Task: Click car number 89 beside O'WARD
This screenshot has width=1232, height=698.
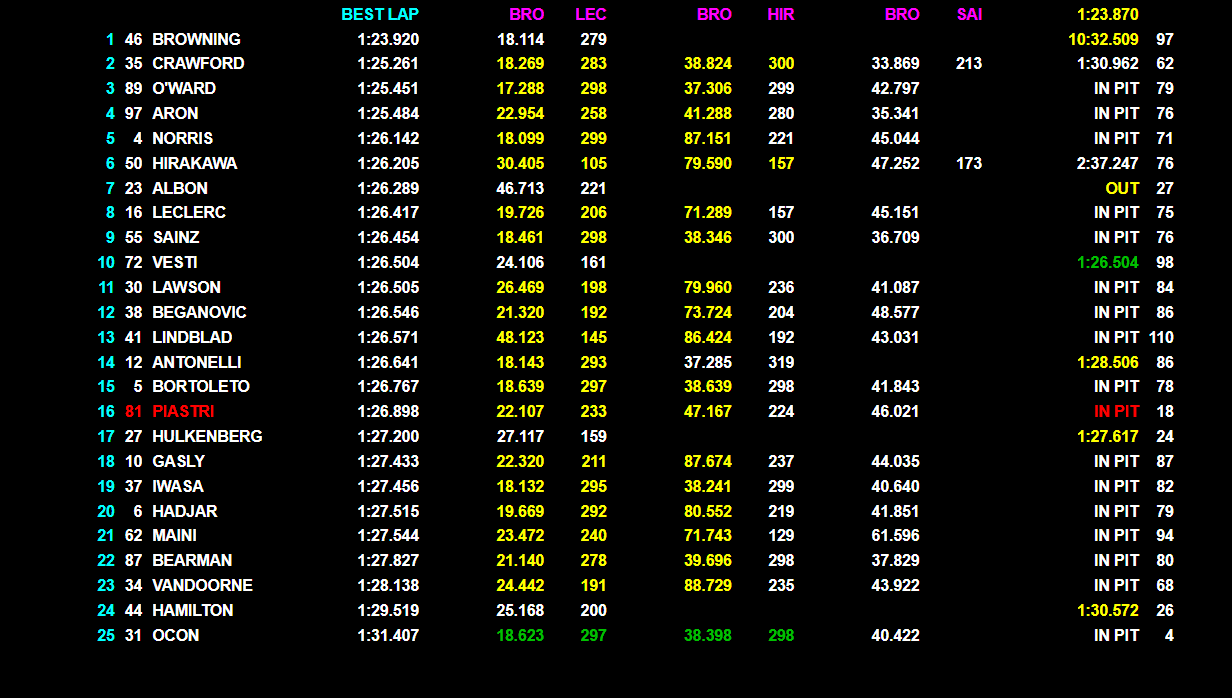Action: (x=133, y=89)
